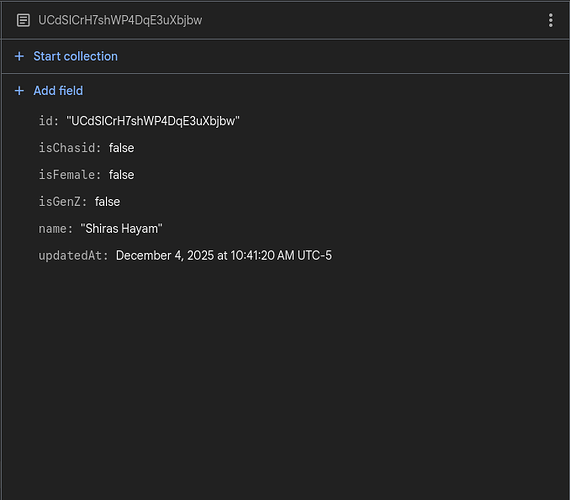This screenshot has height=500, width=570.
Task: Select the isFemale field key
Action: (69, 175)
